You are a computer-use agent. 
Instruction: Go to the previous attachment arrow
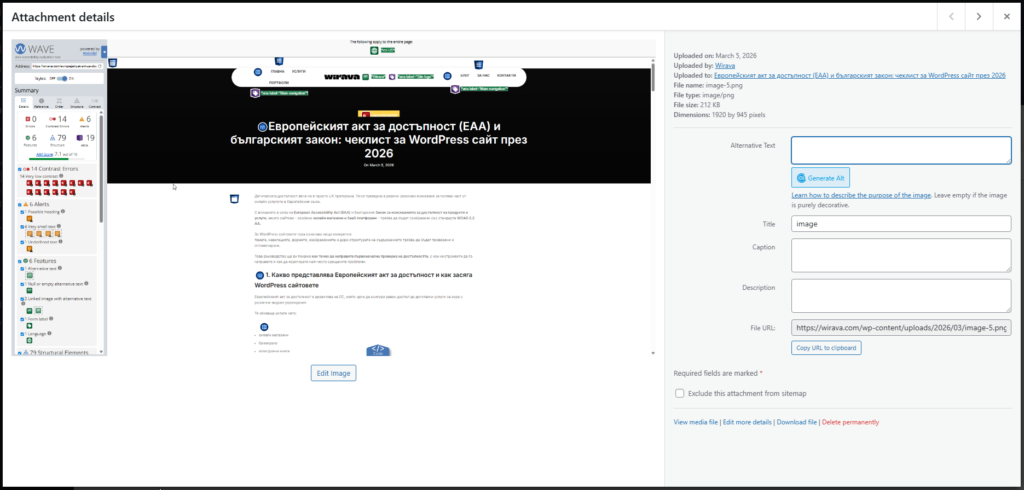click(951, 17)
